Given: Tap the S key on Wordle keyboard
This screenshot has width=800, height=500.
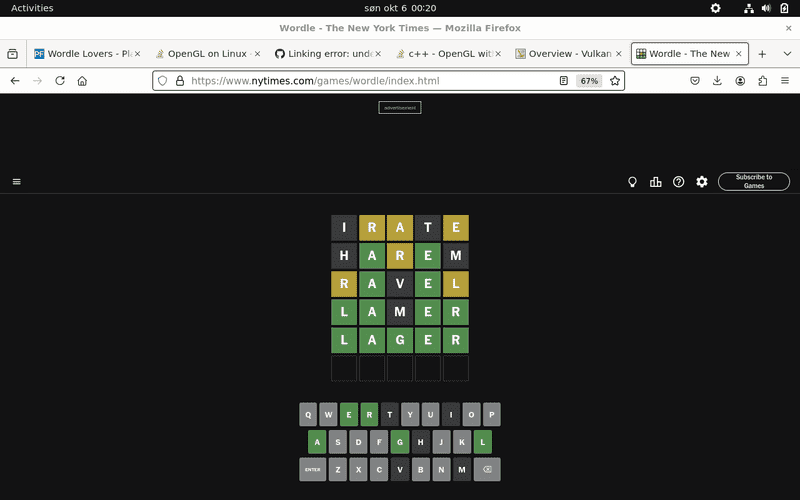Looking at the screenshot, I should click(338, 442).
